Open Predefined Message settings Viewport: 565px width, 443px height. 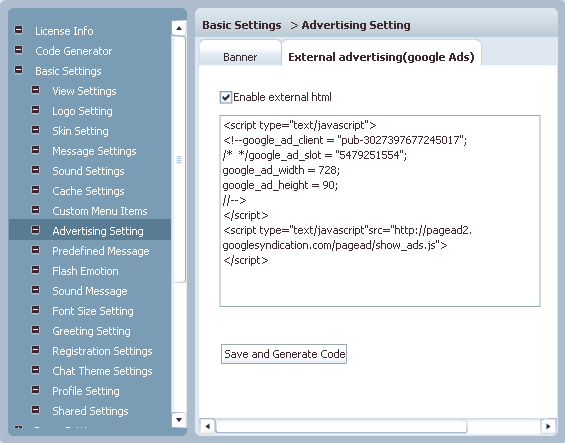pyautogui.click(x=101, y=251)
